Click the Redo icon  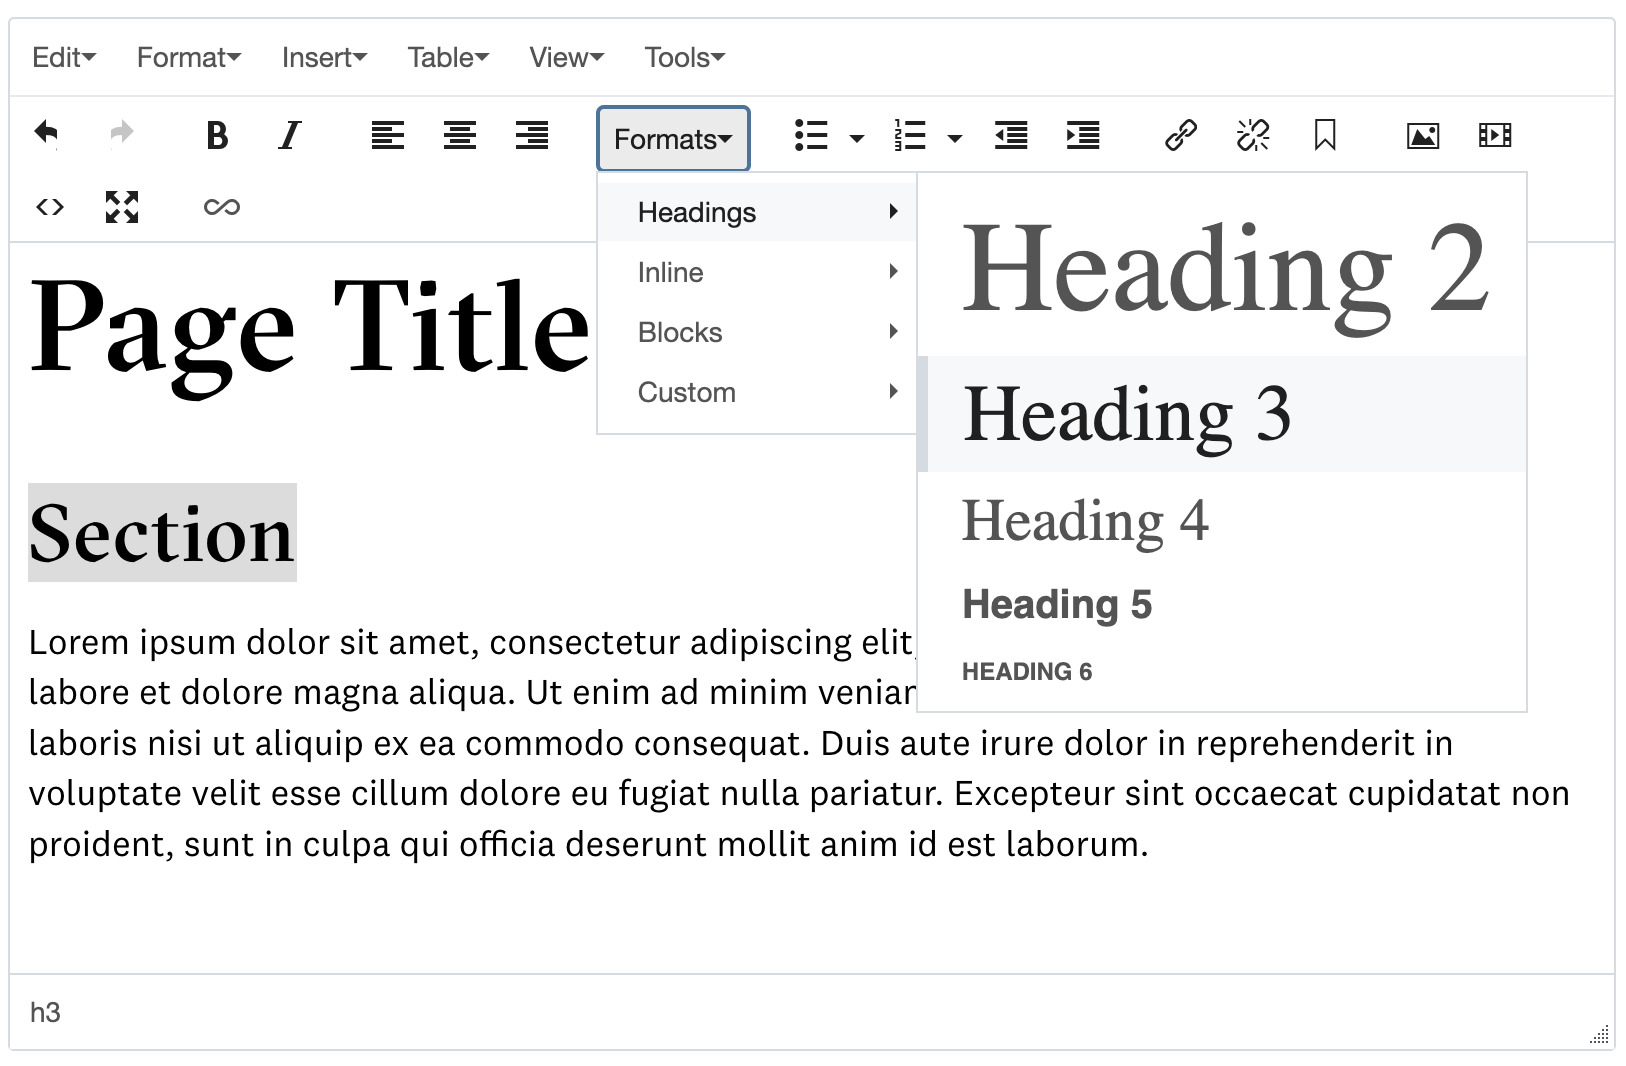[120, 134]
